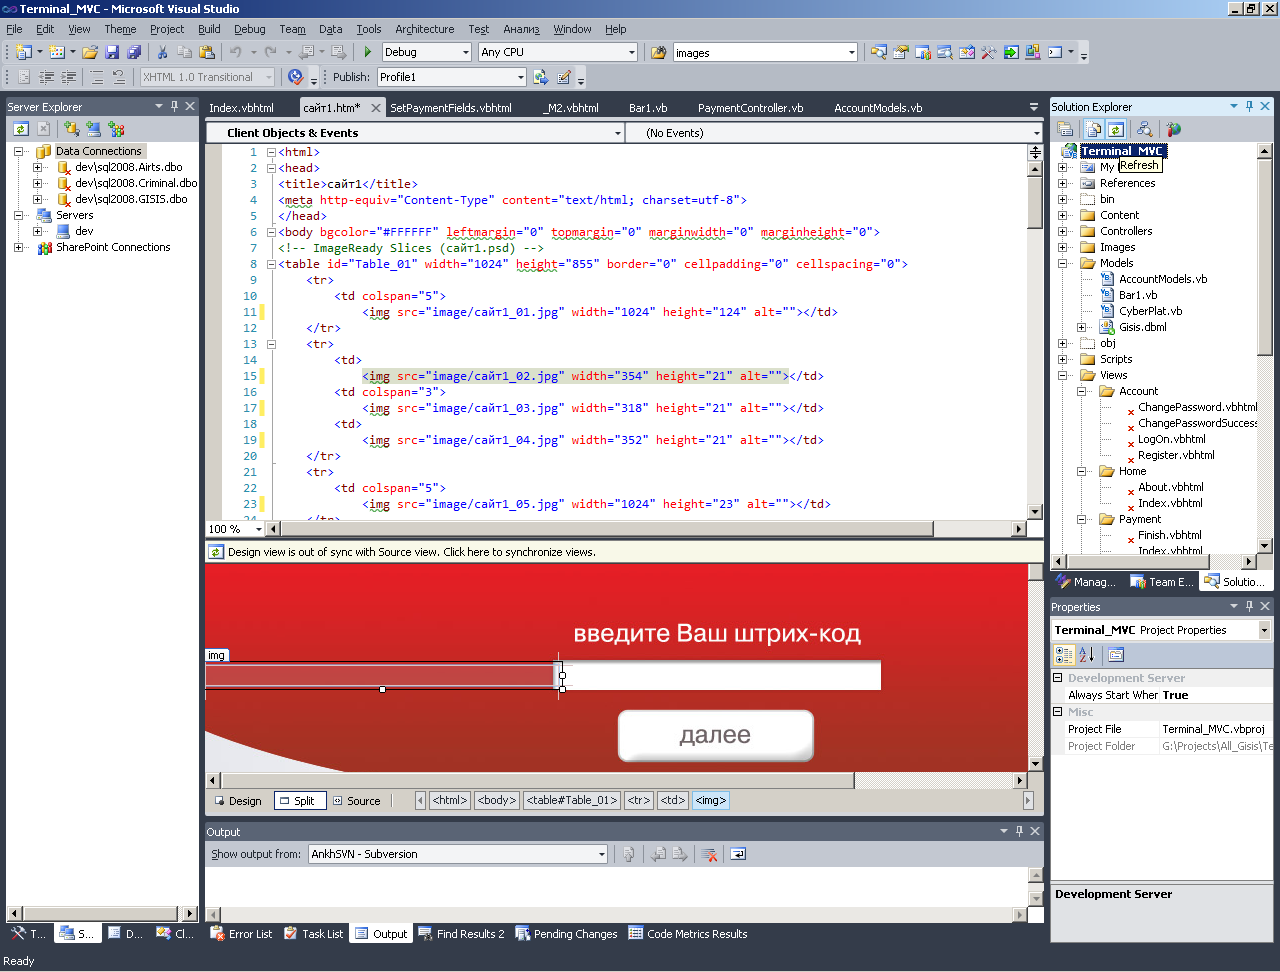Open the Toolbox hammer-and-wrench icon
This screenshot has height=972, width=1280.
(x=989, y=52)
